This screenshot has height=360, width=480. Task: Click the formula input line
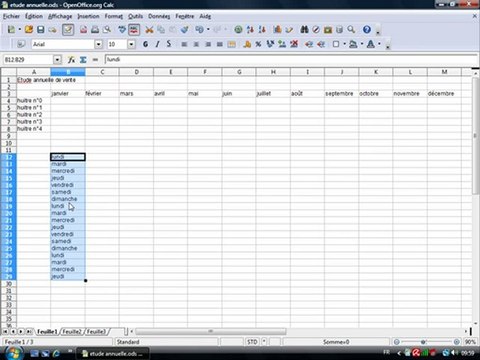292,60
